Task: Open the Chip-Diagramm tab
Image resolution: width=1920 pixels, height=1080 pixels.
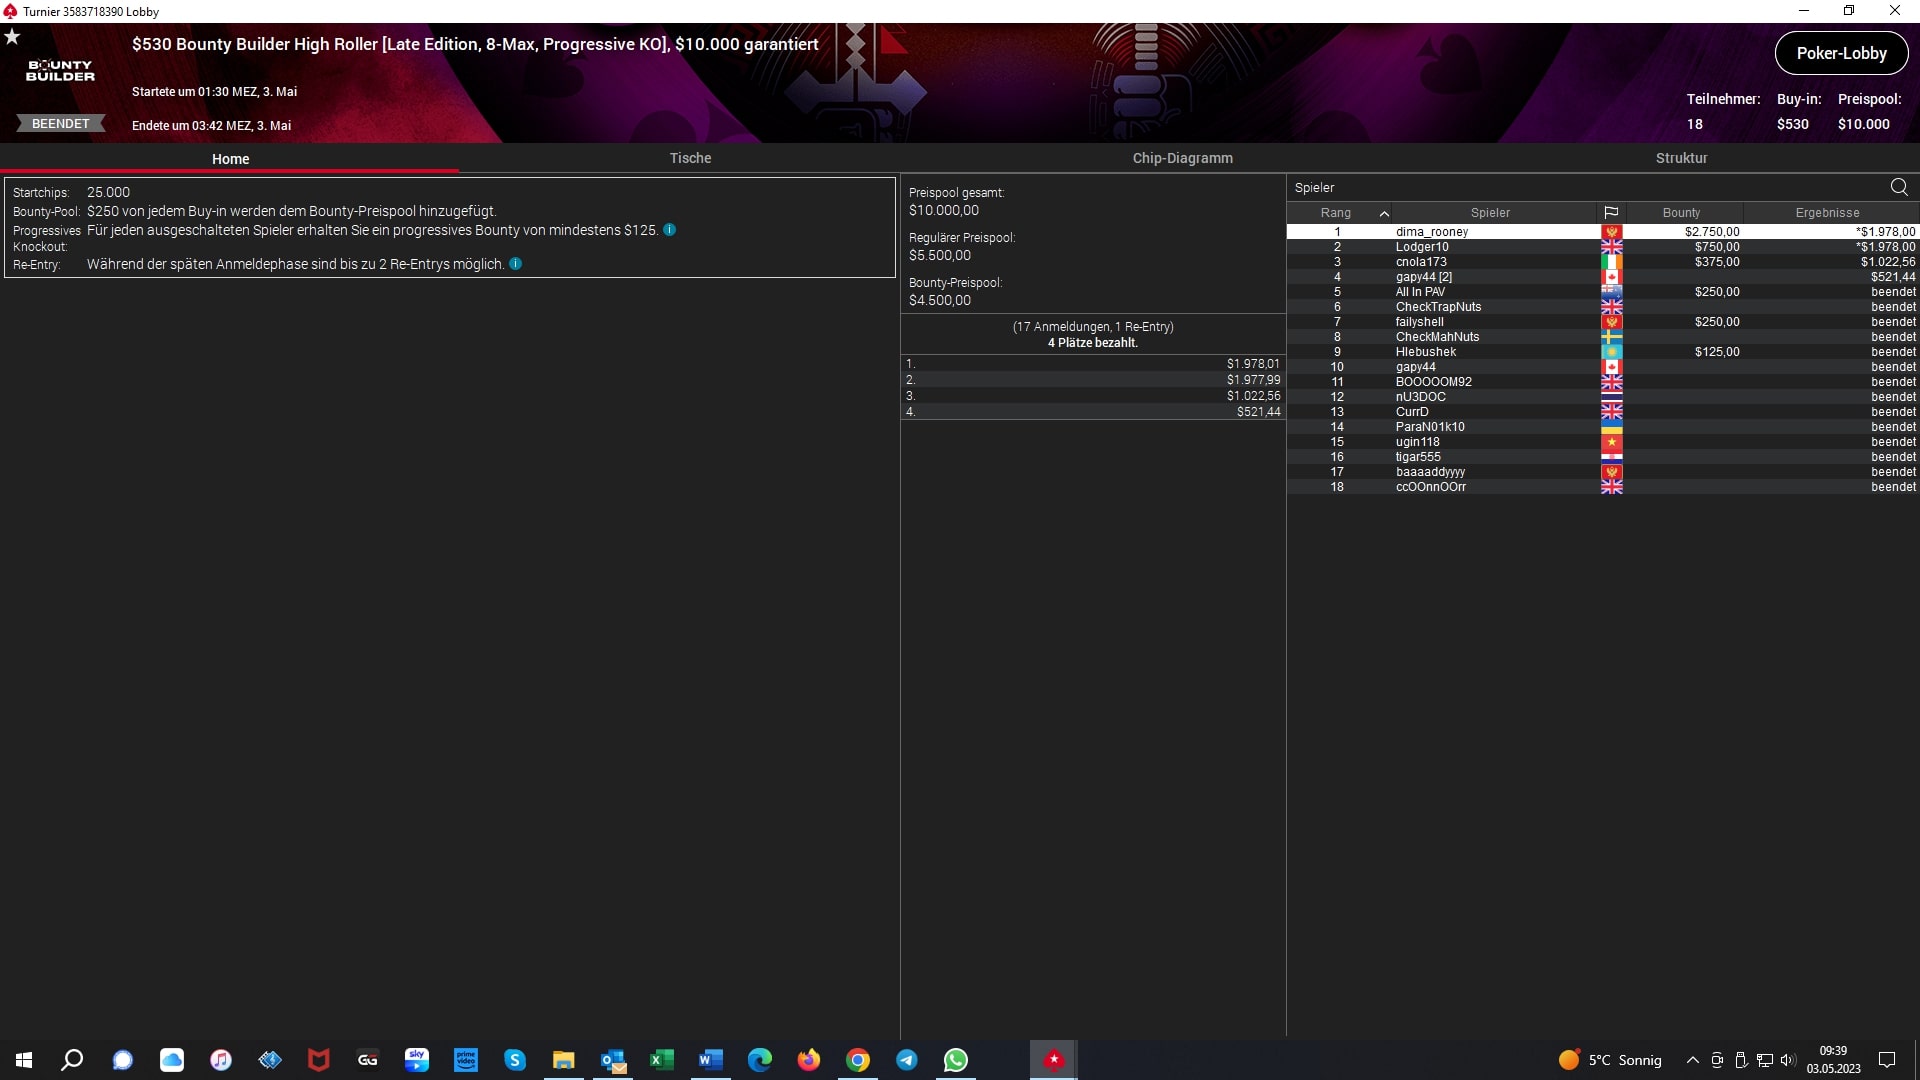Action: click(x=1182, y=158)
